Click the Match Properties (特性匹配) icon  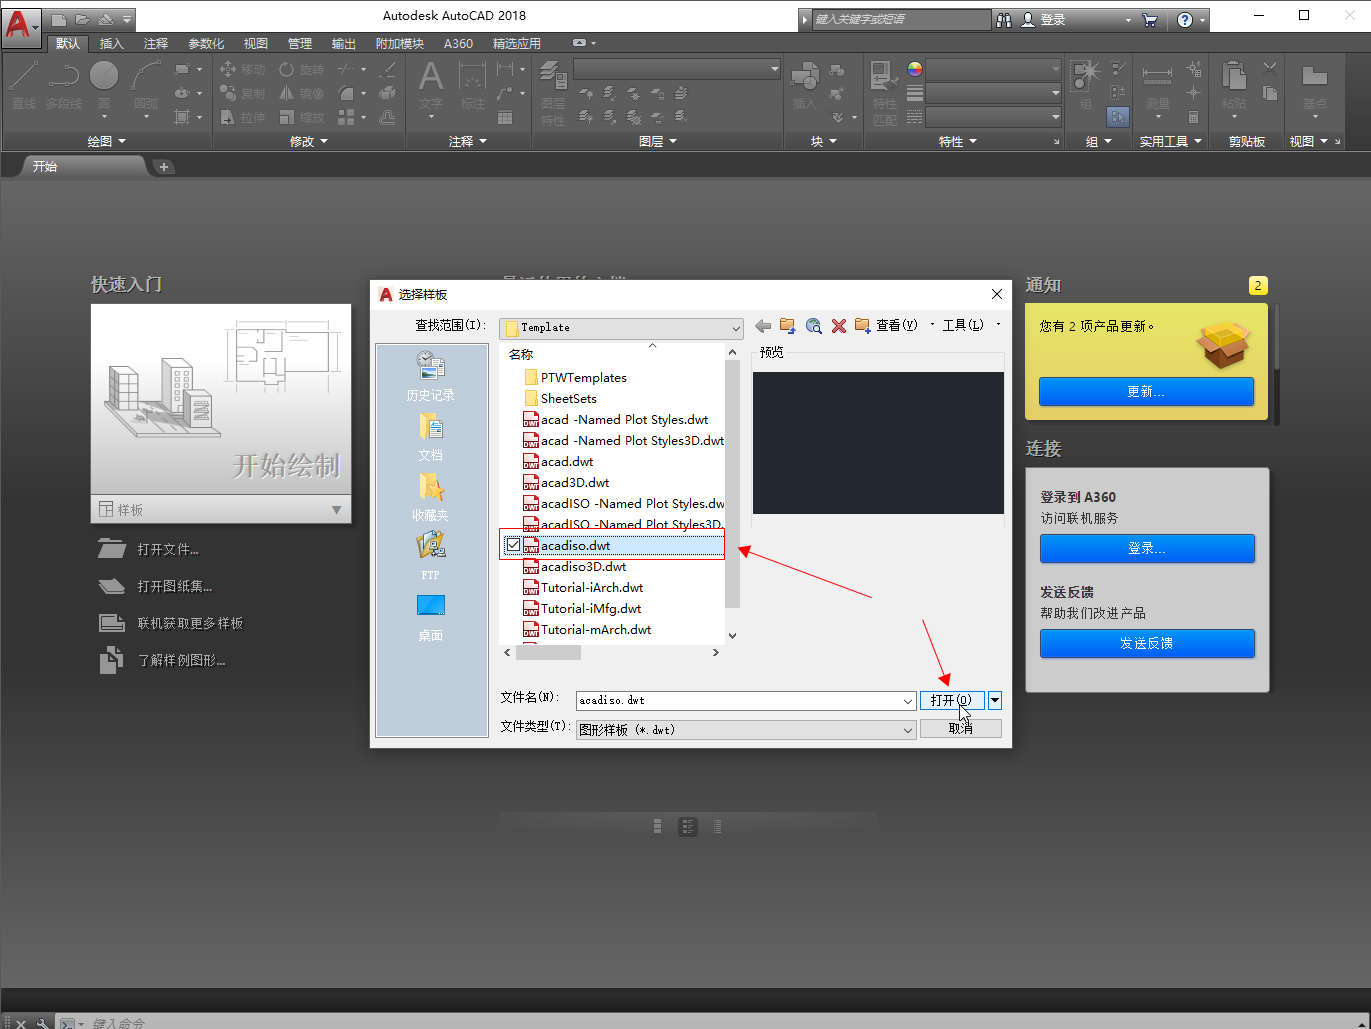point(884,92)
